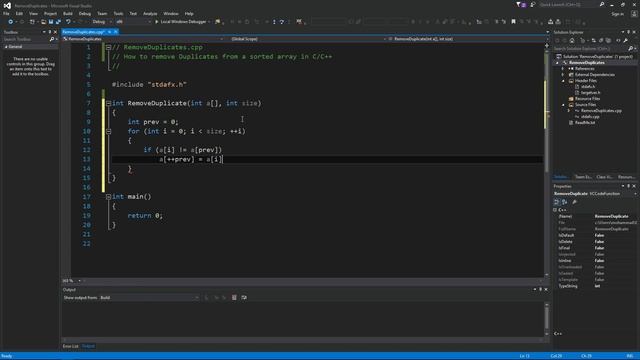
Task: Open the x86 platform dropdown
Action: pyautogui.click(x=133, y=22)
